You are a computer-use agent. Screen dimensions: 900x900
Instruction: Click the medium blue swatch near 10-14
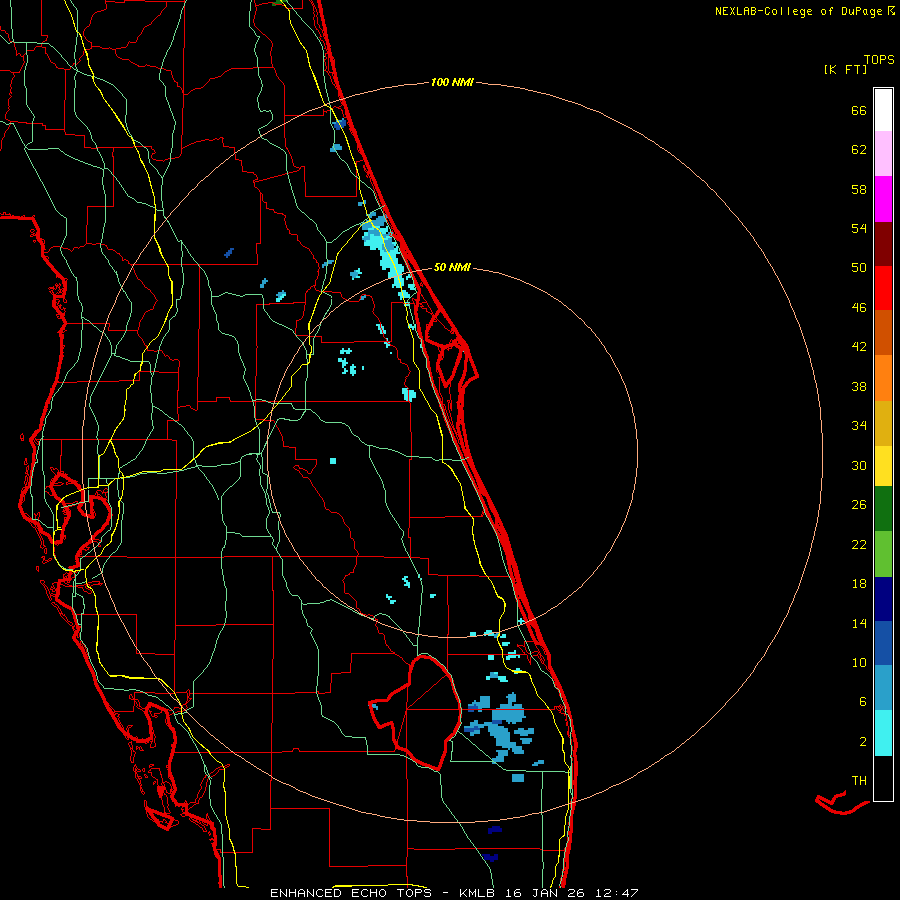coord(883,643)
